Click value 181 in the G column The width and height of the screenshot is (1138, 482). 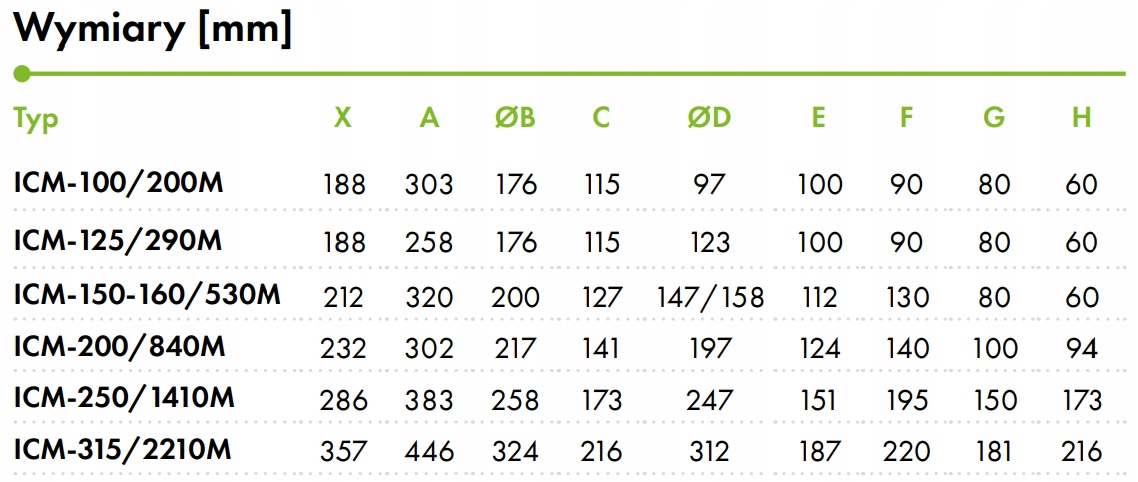click(x=994, y=452)
